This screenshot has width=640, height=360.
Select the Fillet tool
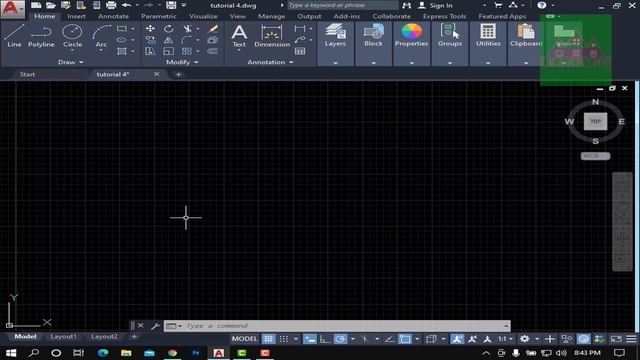point(187,40)
